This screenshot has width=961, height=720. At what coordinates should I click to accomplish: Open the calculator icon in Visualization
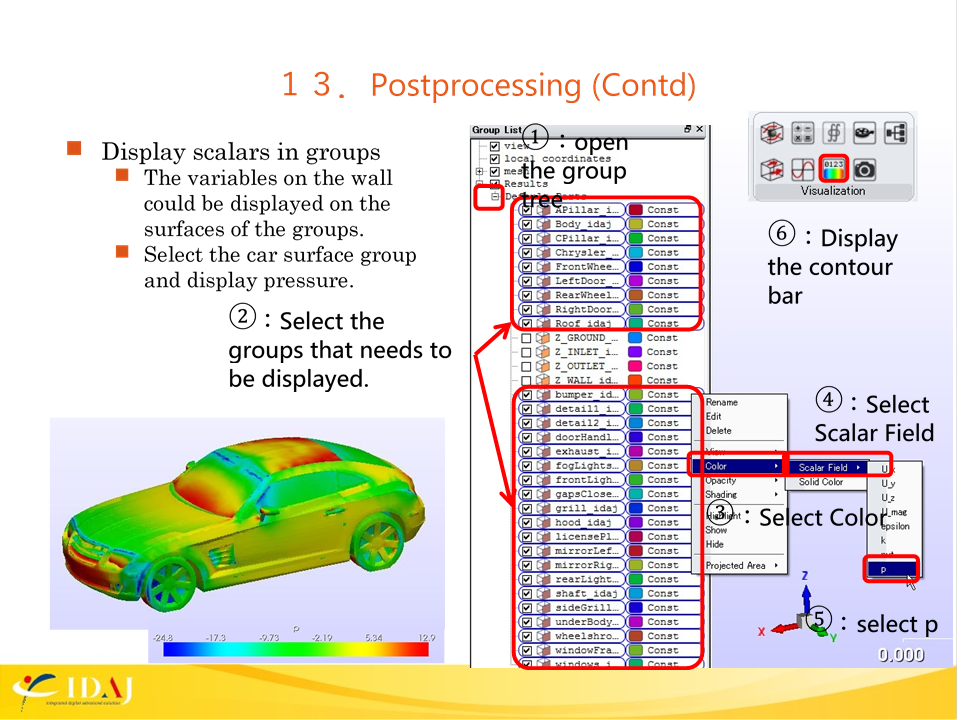(802, 132)
